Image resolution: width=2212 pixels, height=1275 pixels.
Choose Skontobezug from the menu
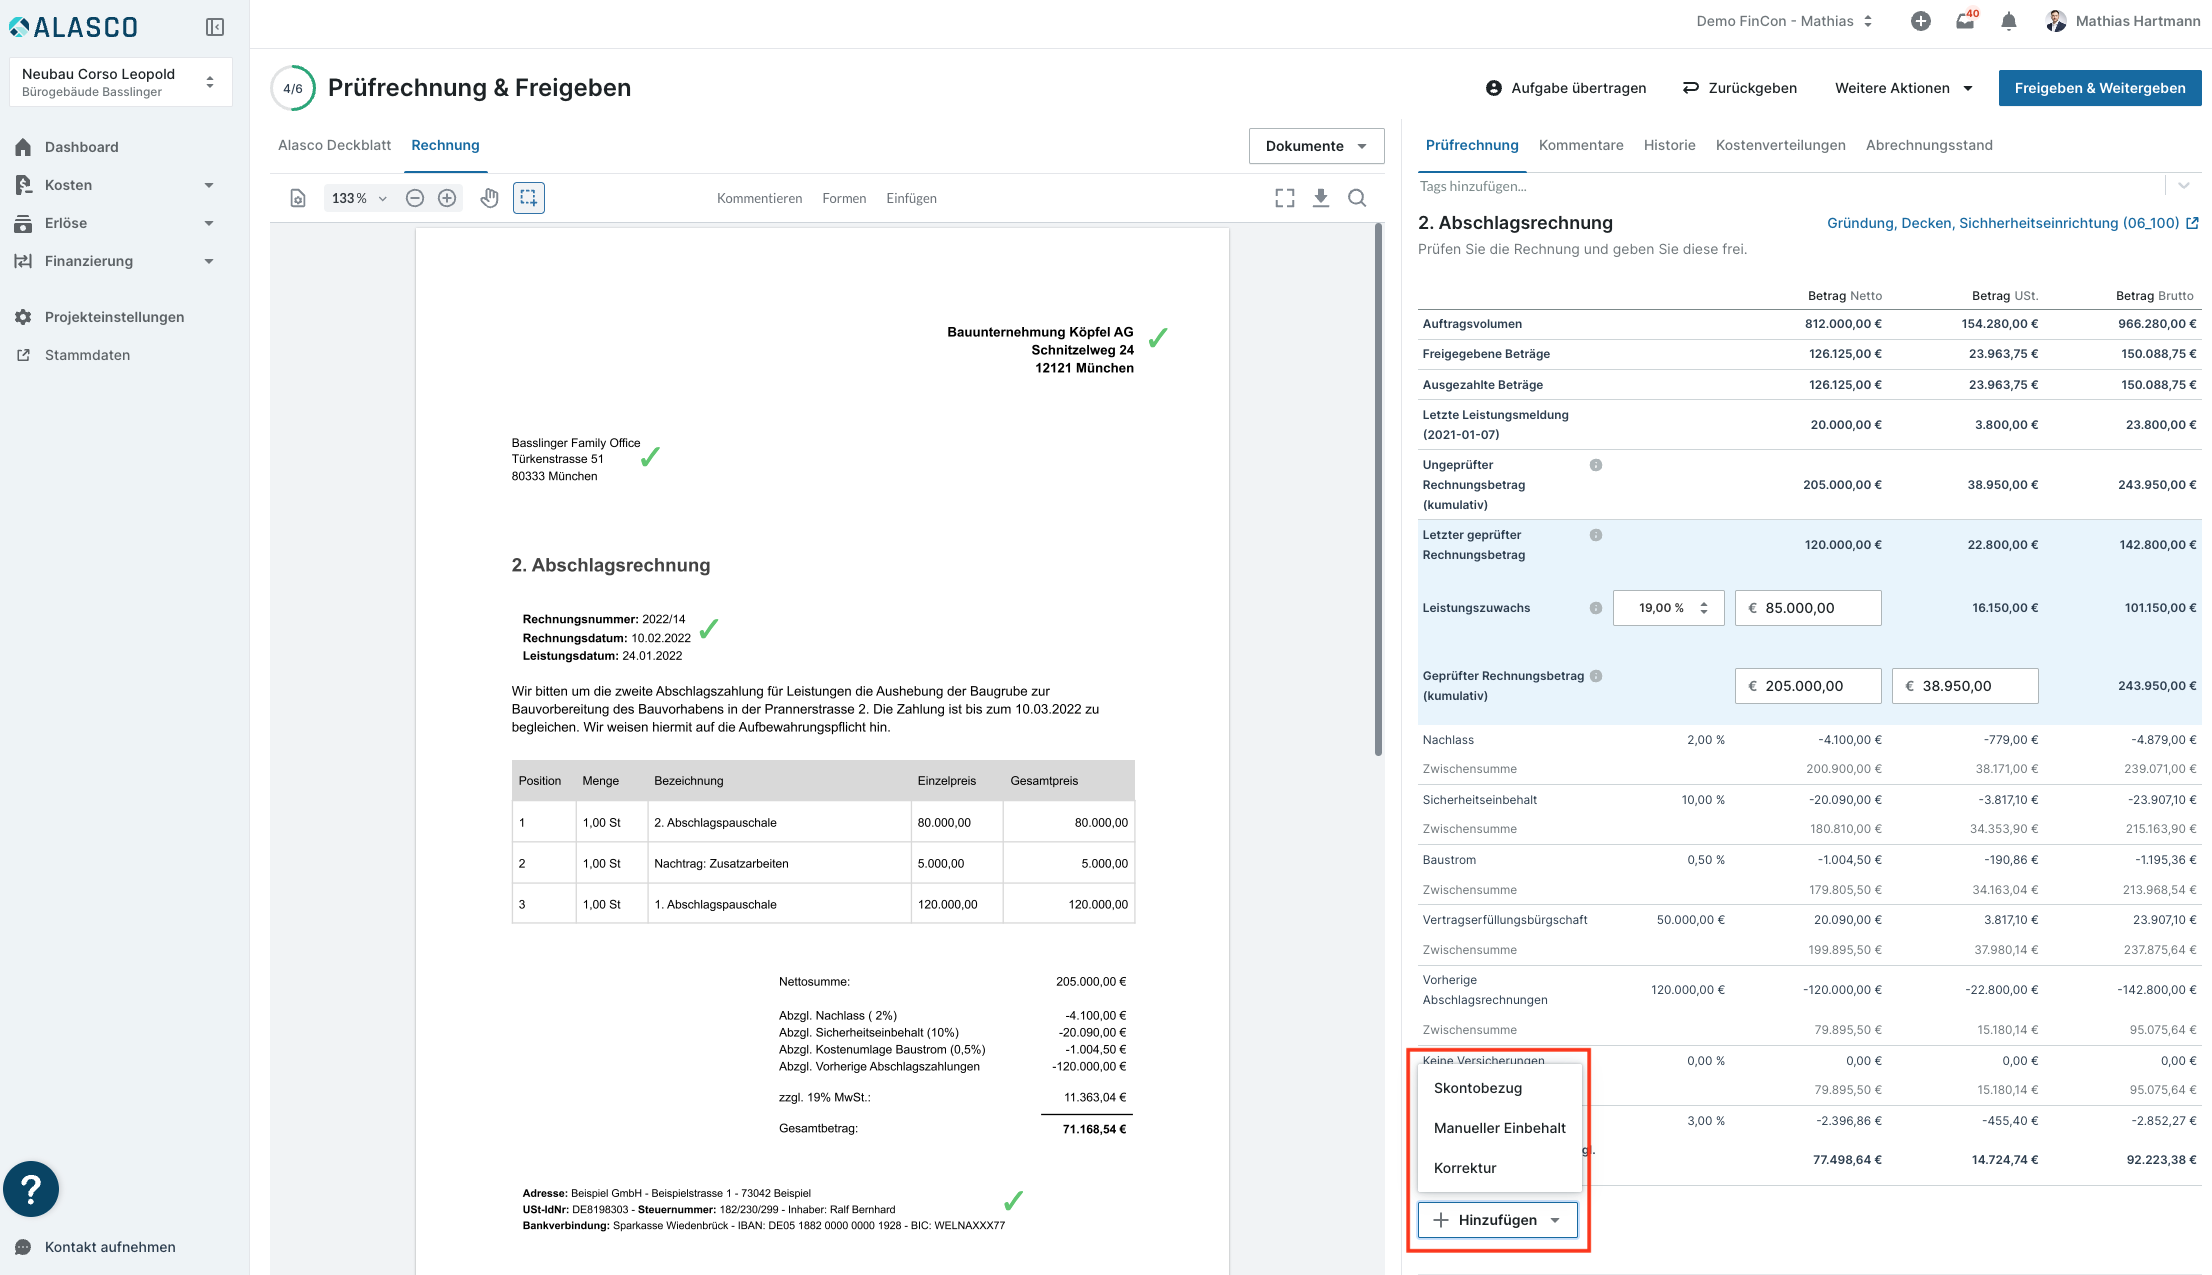point(1477,1088)
